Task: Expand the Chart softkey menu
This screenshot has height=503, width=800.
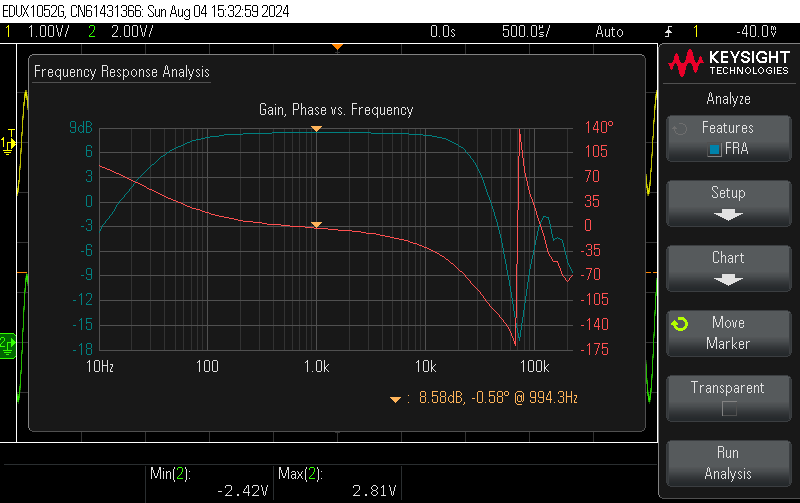Action: pyautogui.click(x=729, y=268)
